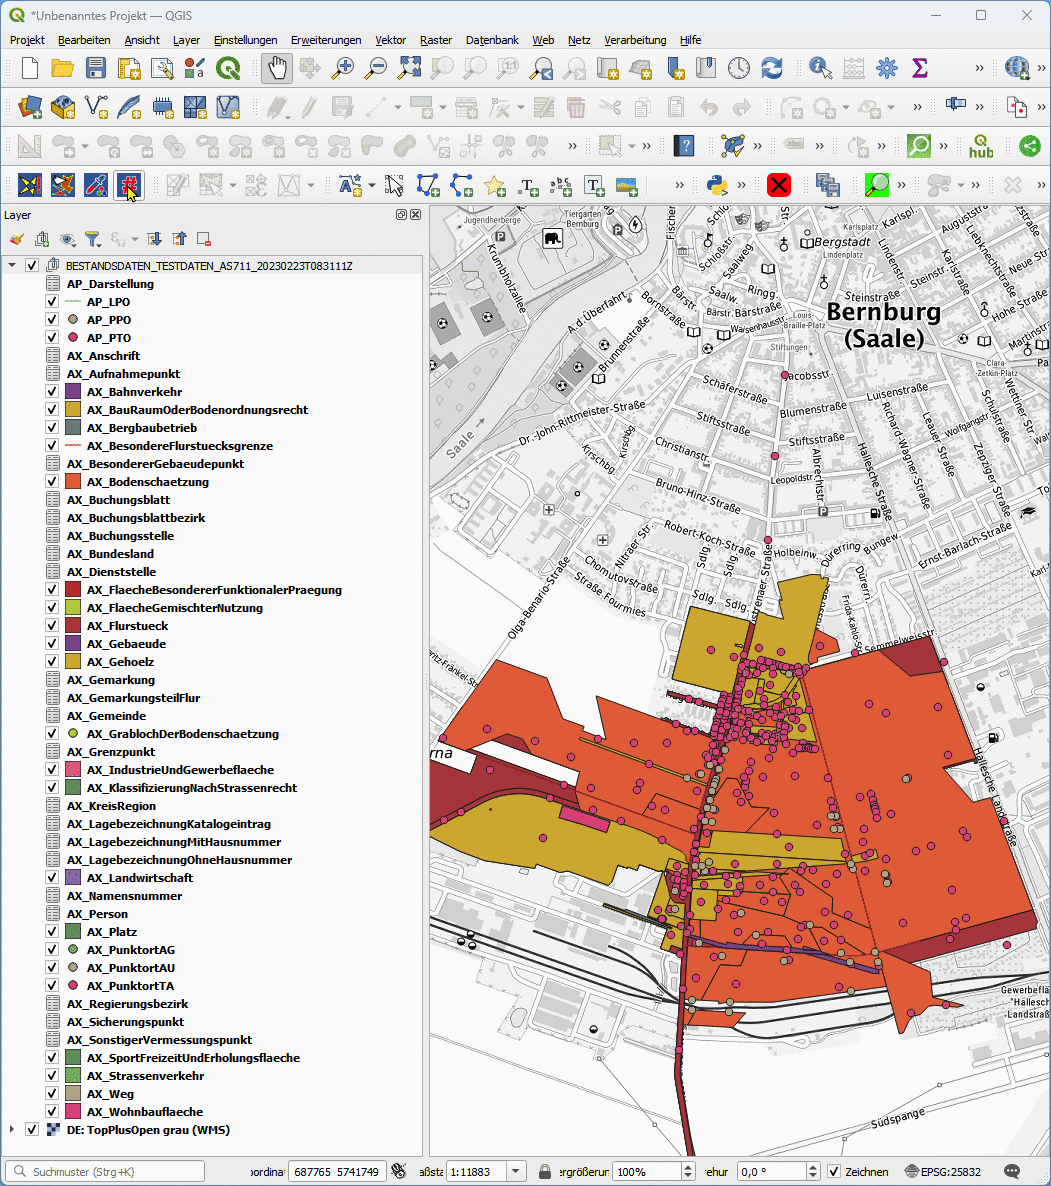The image size is (1051, 1186).
Task: Open the Einstellungen menu
Action: click(x=246, y=40)
